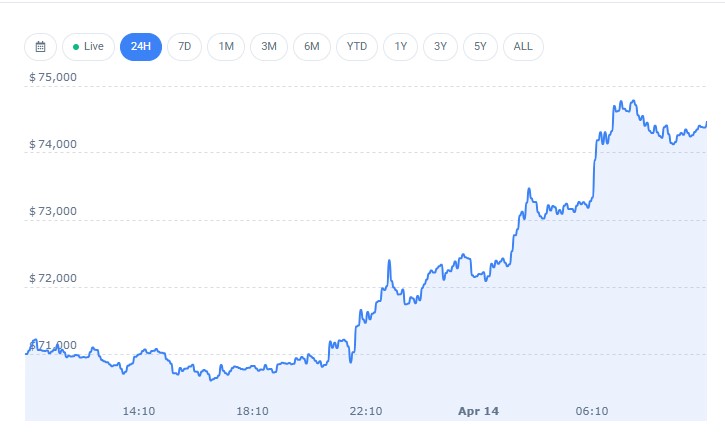Select the 24H time range

pos(141,47)
